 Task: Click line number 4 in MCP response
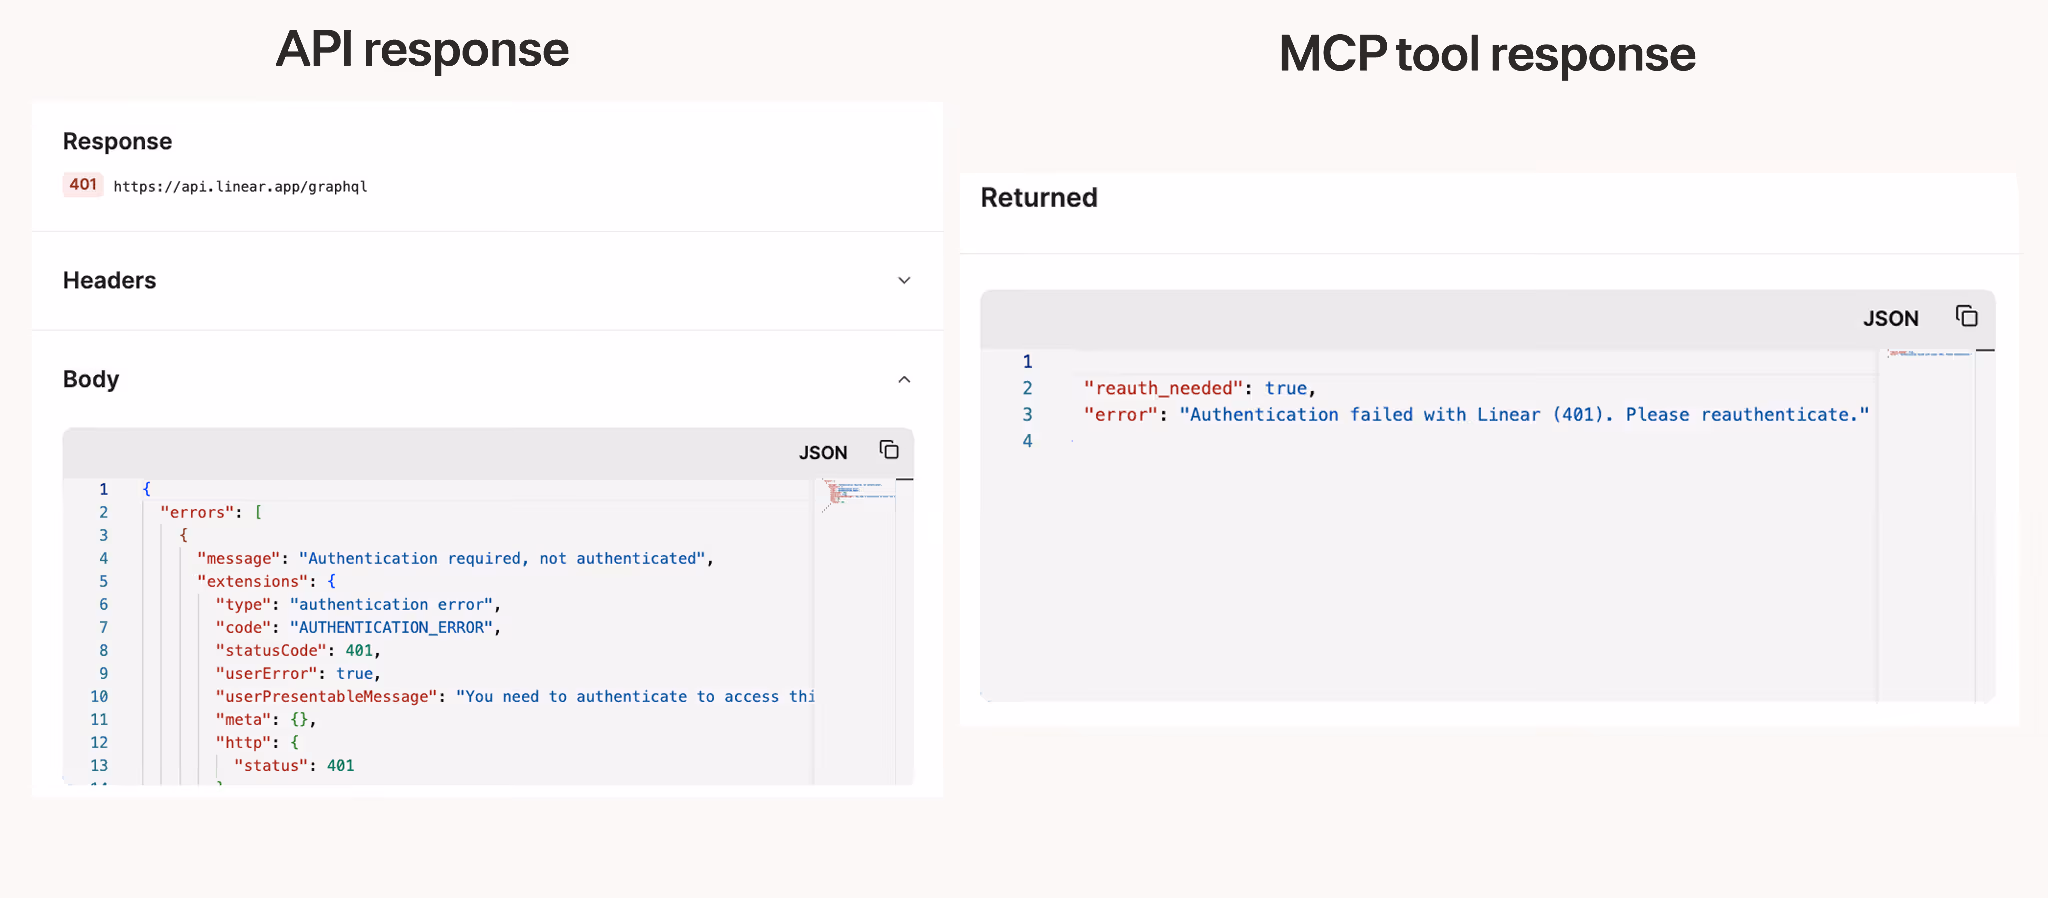click(x=1027, y=440)
